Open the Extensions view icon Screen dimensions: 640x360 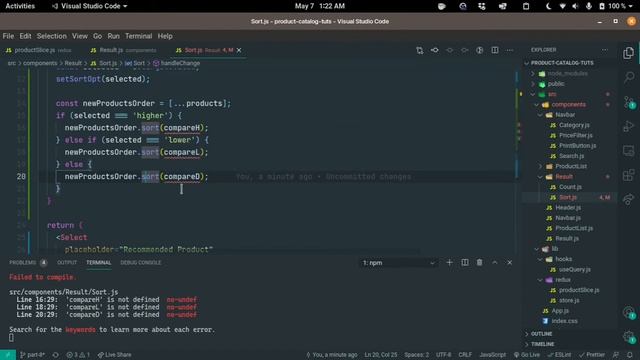(x=629, y=176)
